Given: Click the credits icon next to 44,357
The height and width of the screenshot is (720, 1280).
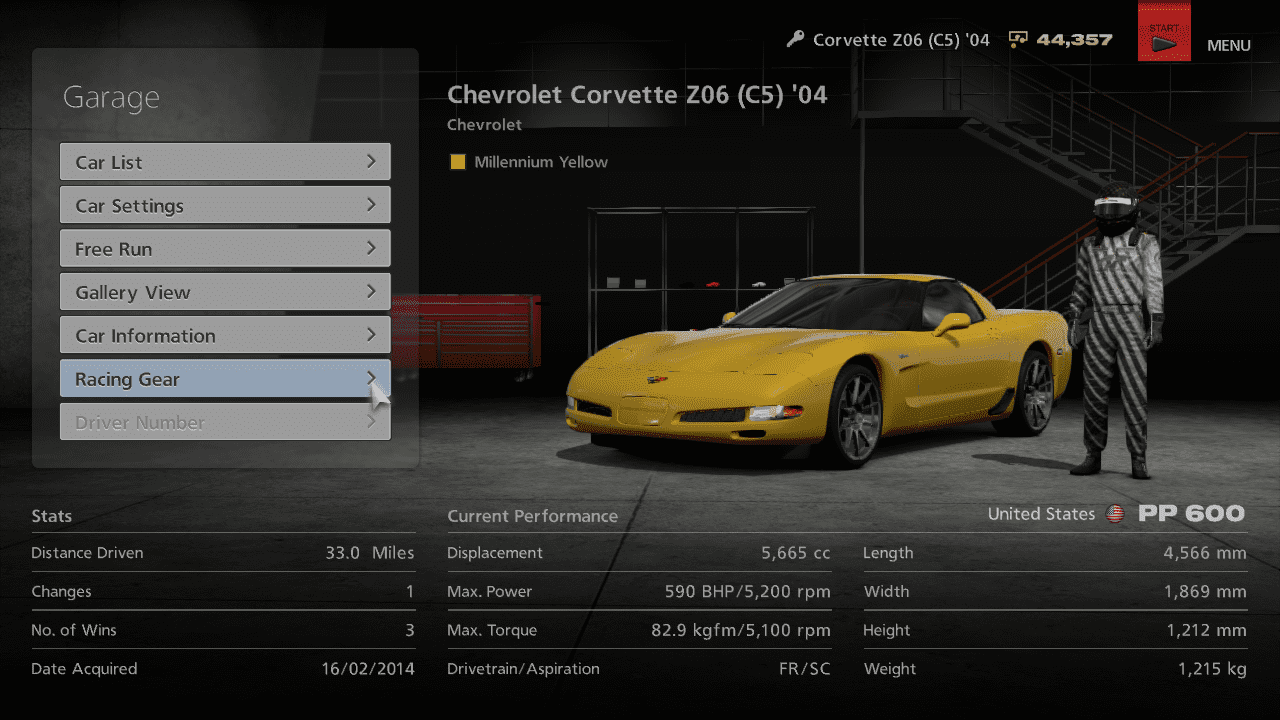Looking at the screenshot, I should [x=1018, y=40].
